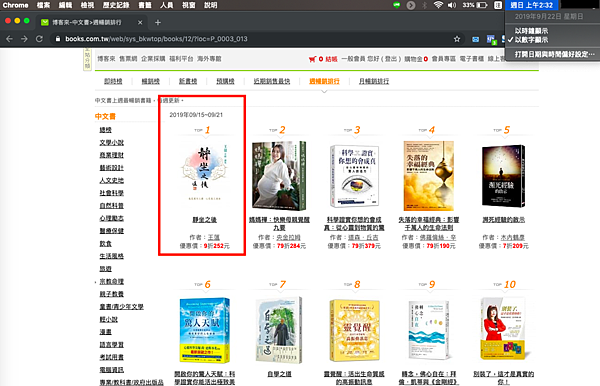Click the 登出 logout link
This screenshot has height=386, width=600.
391,59
